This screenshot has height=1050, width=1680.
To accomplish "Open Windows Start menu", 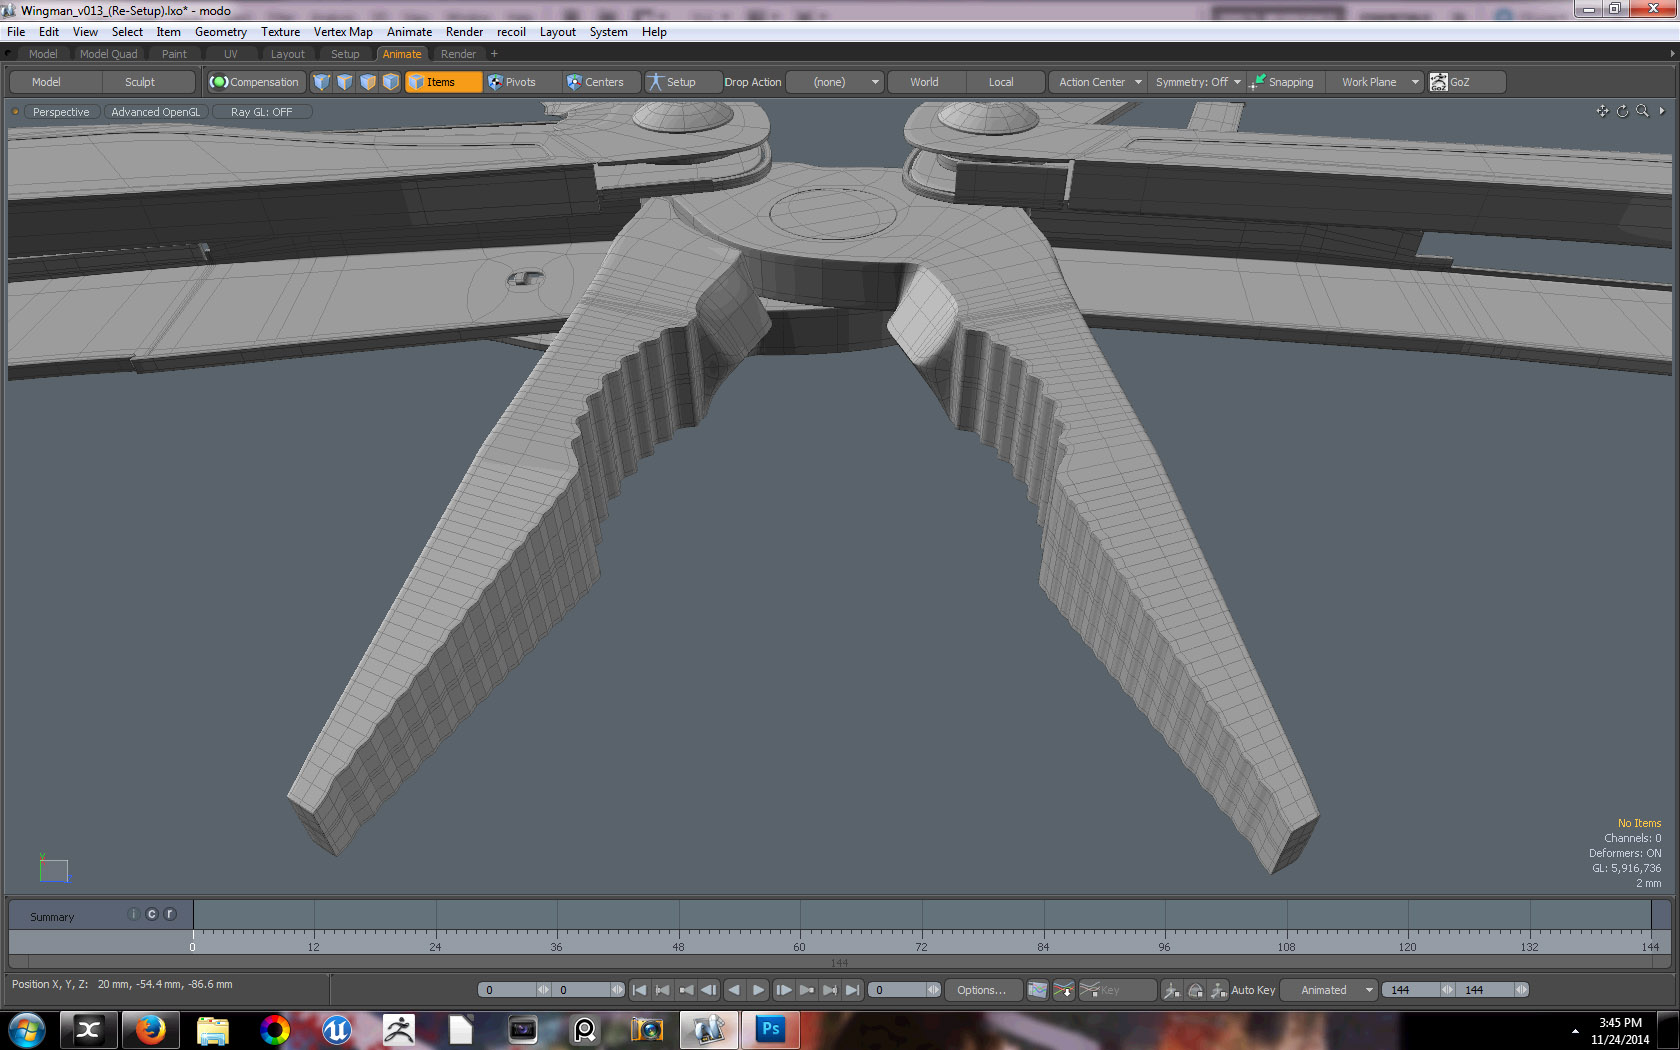I will (27, 1029).
